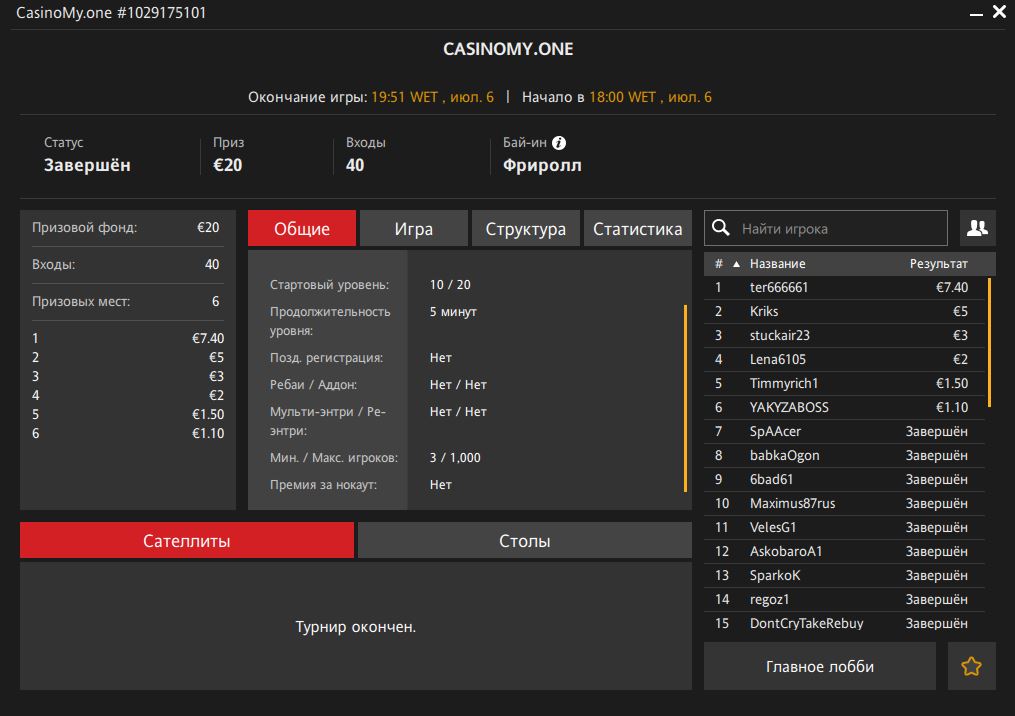Open the Структура tab
The width and height of the screenshot is (1015, 716).
(x=525, y=229)
